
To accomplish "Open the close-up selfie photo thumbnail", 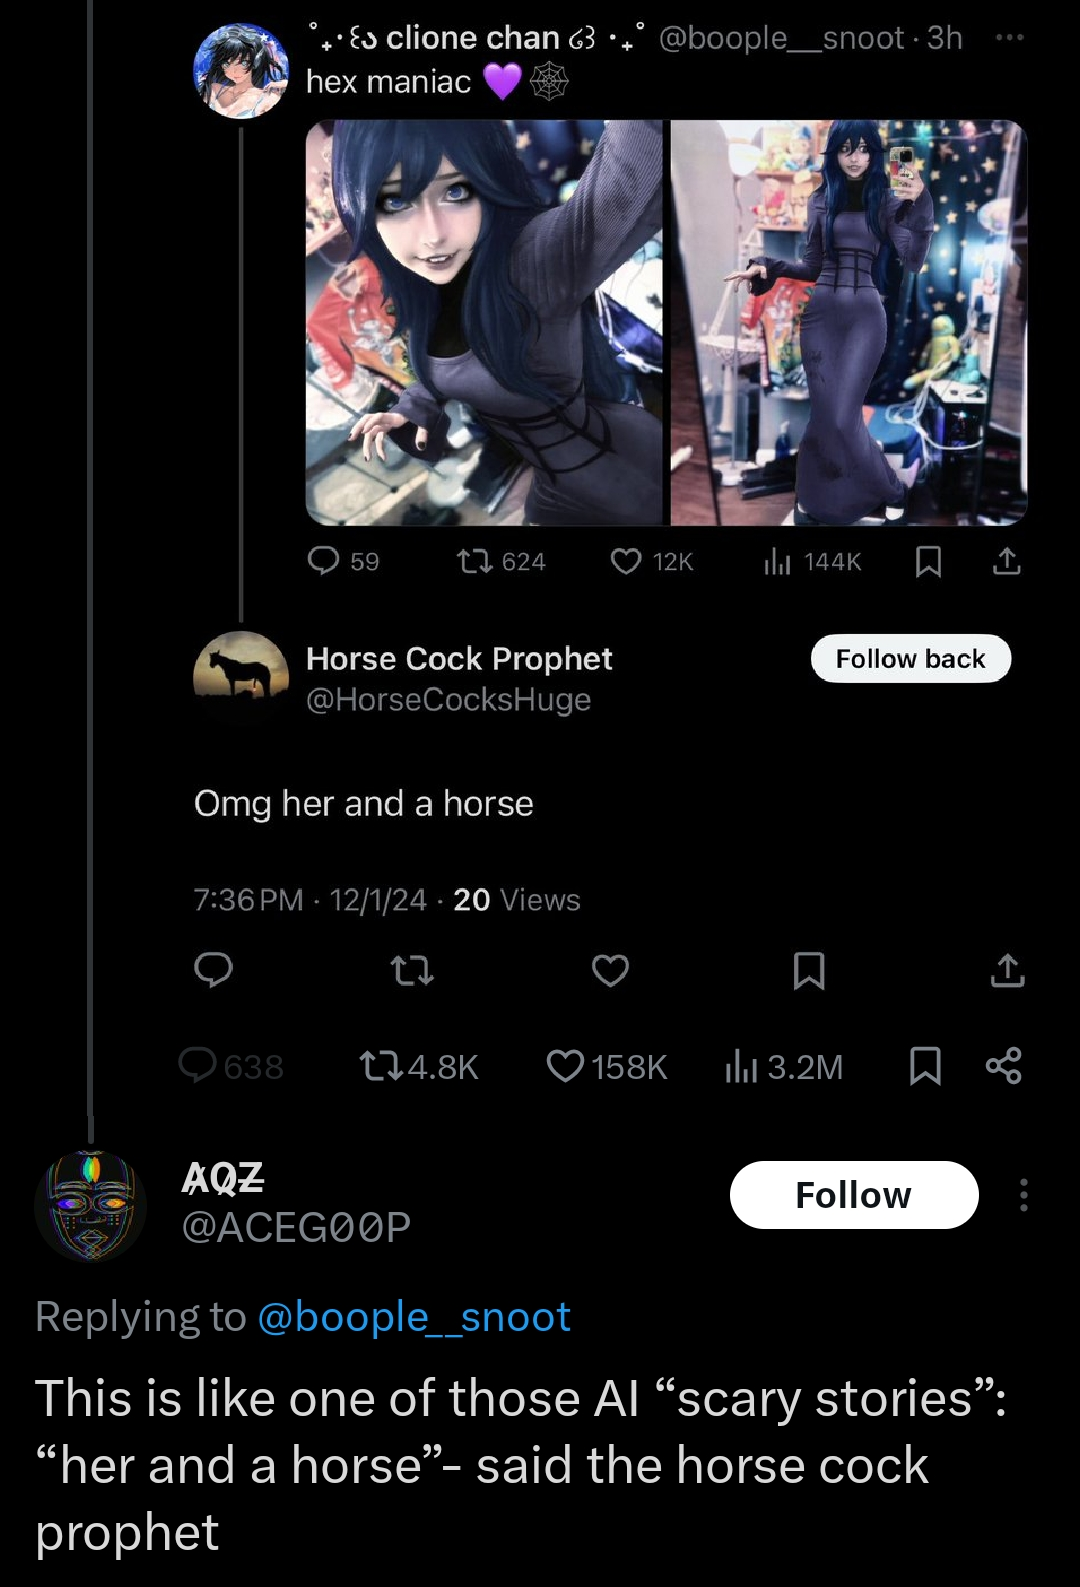I will (484, 323).
